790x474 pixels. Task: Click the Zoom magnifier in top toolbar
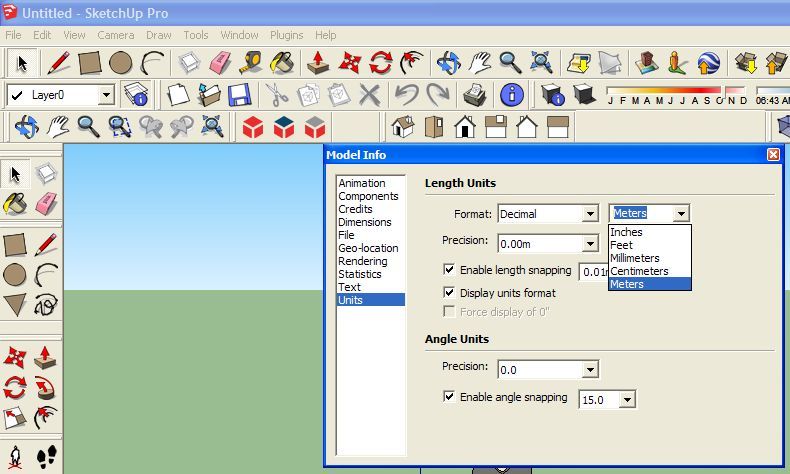(x=510, y=63)
